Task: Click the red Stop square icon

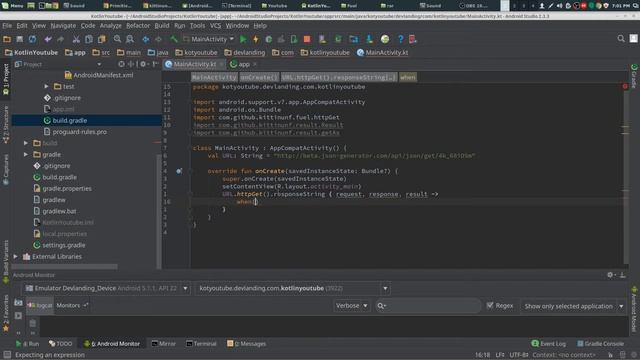Action: tap(307, 39)
